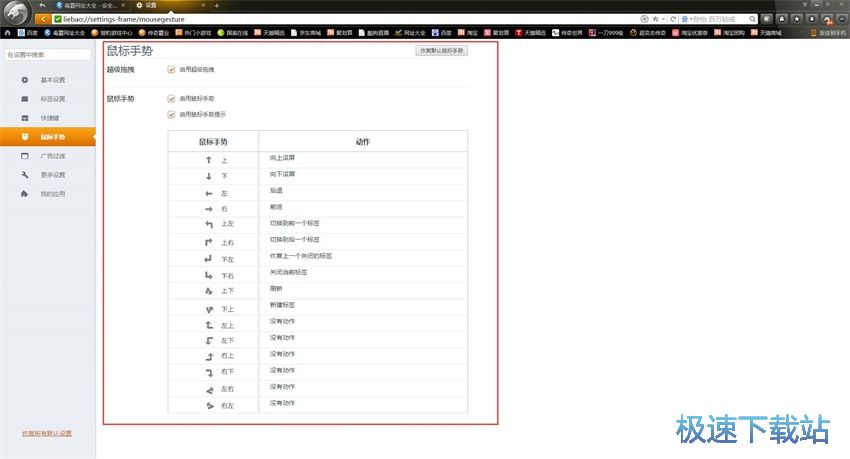The height and width of the screenshot is (459, 850).
Task: Click the 上右 gesture icon
Action: (209, 242)
